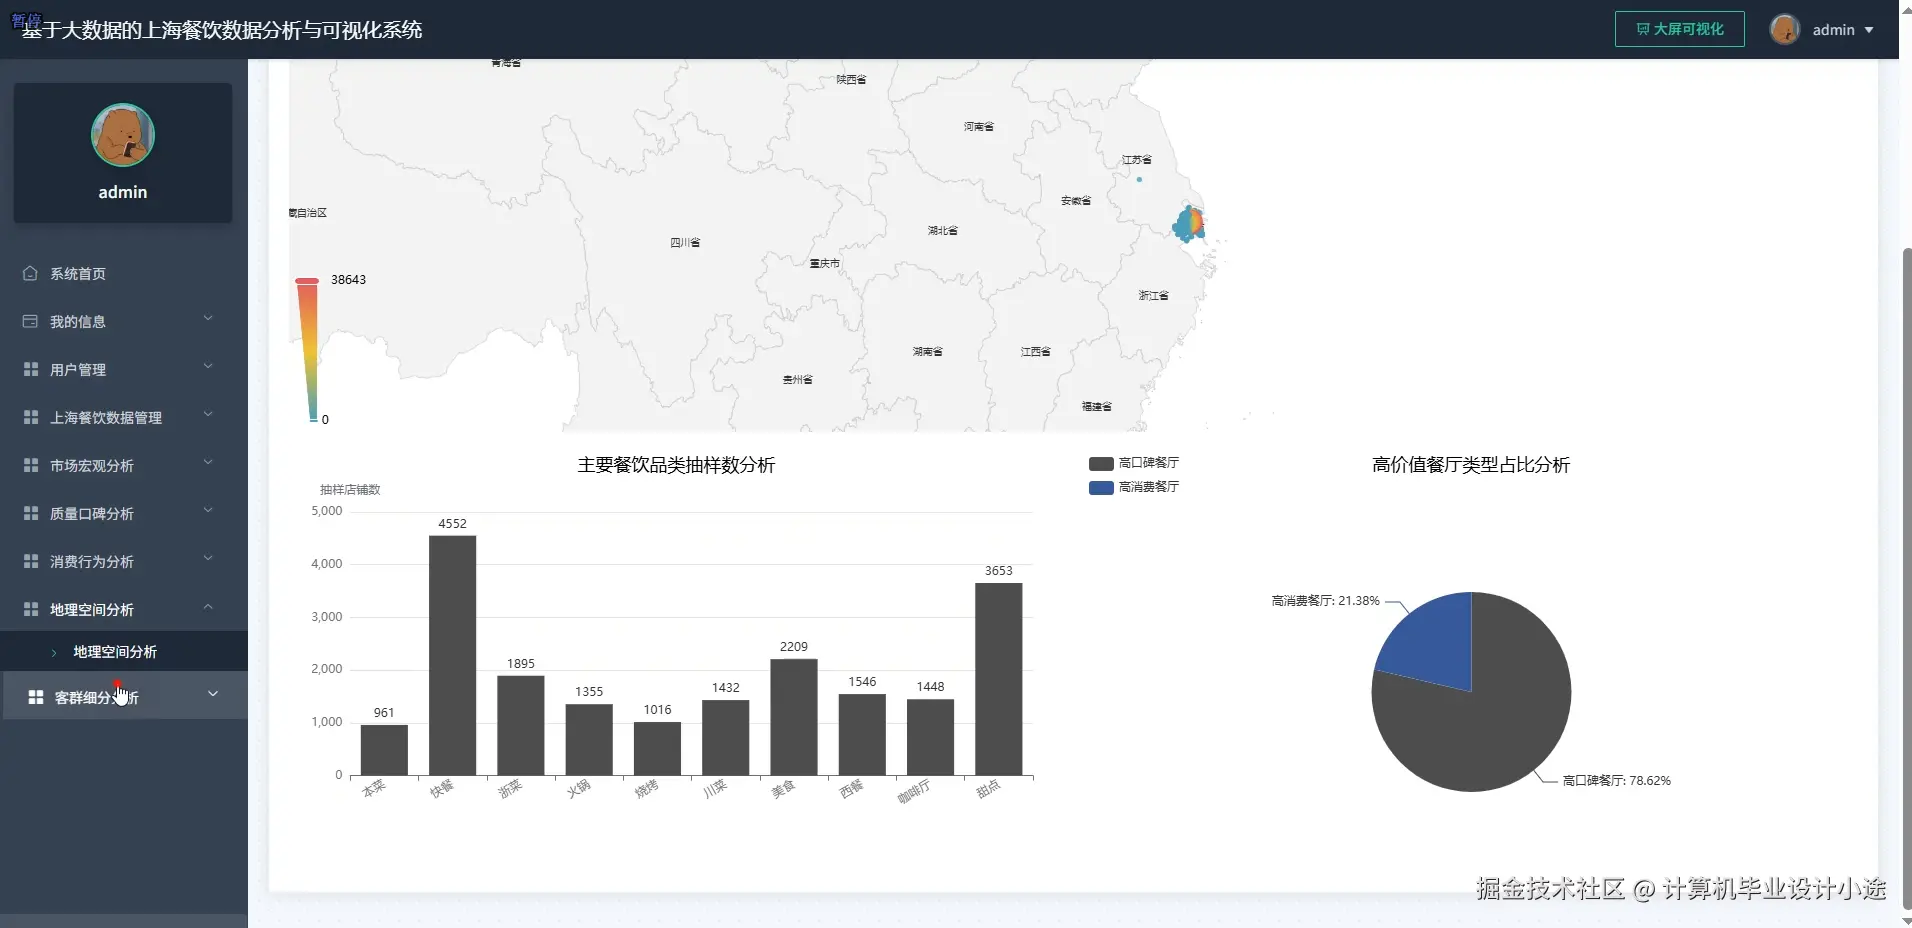Click the 四川省 label on the map
1912x928 pixels.
click(x=685, y=243)
